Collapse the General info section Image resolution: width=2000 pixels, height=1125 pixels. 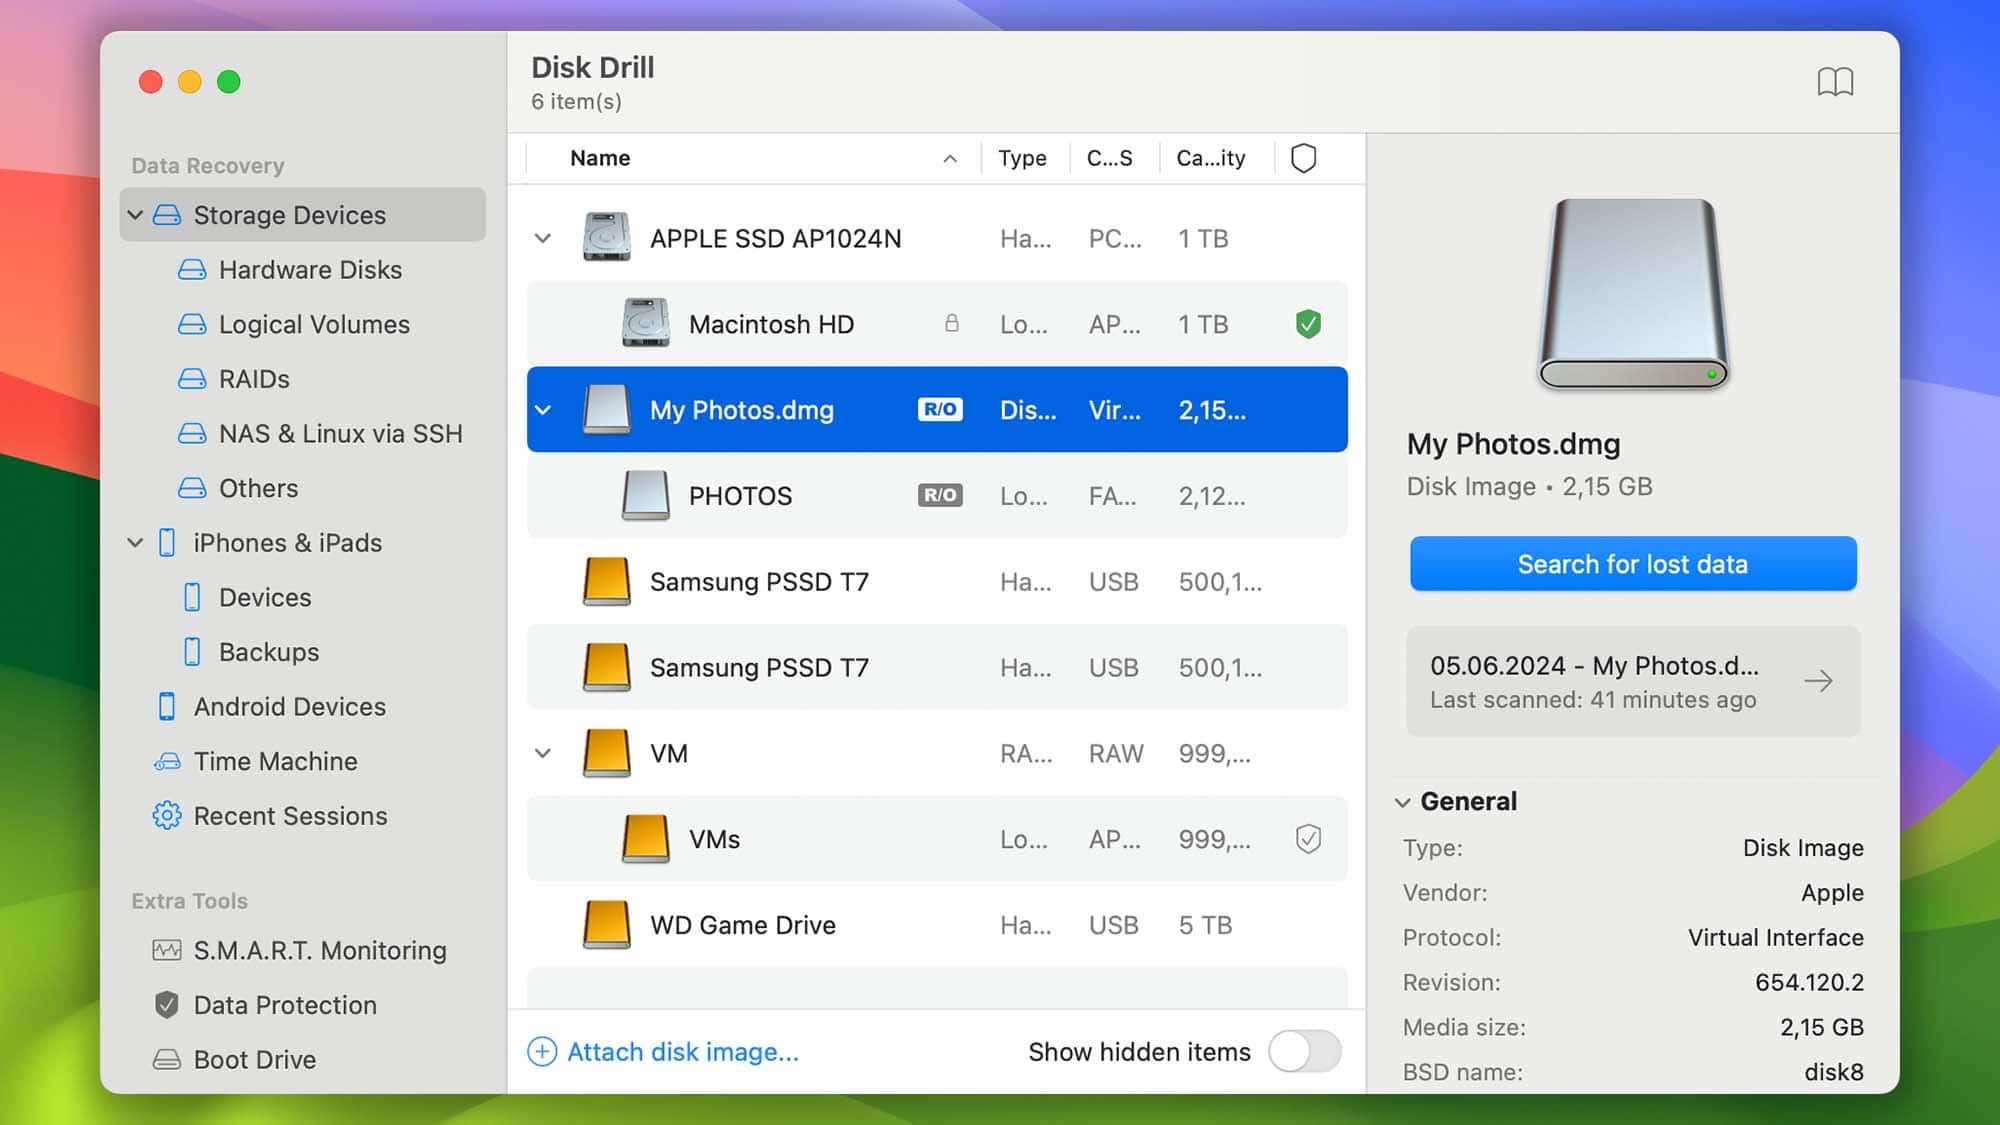pyautogui.click(x=1403, y=802)
